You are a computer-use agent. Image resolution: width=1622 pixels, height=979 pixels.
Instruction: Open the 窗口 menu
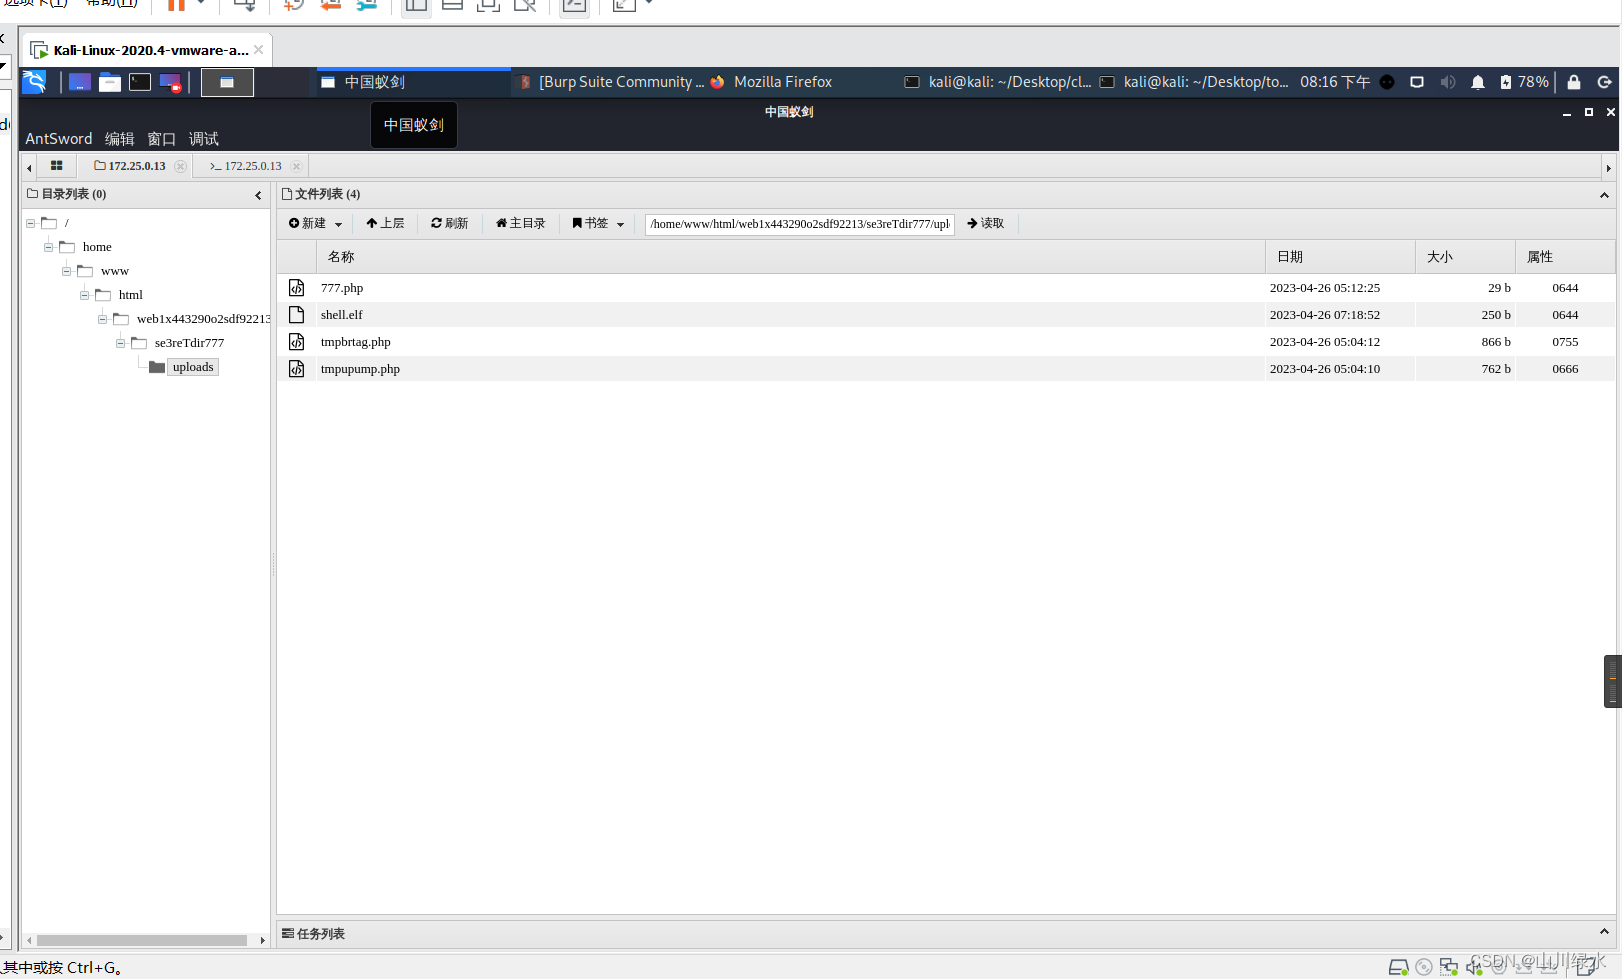pyautogui.click(x=161, y=139)
